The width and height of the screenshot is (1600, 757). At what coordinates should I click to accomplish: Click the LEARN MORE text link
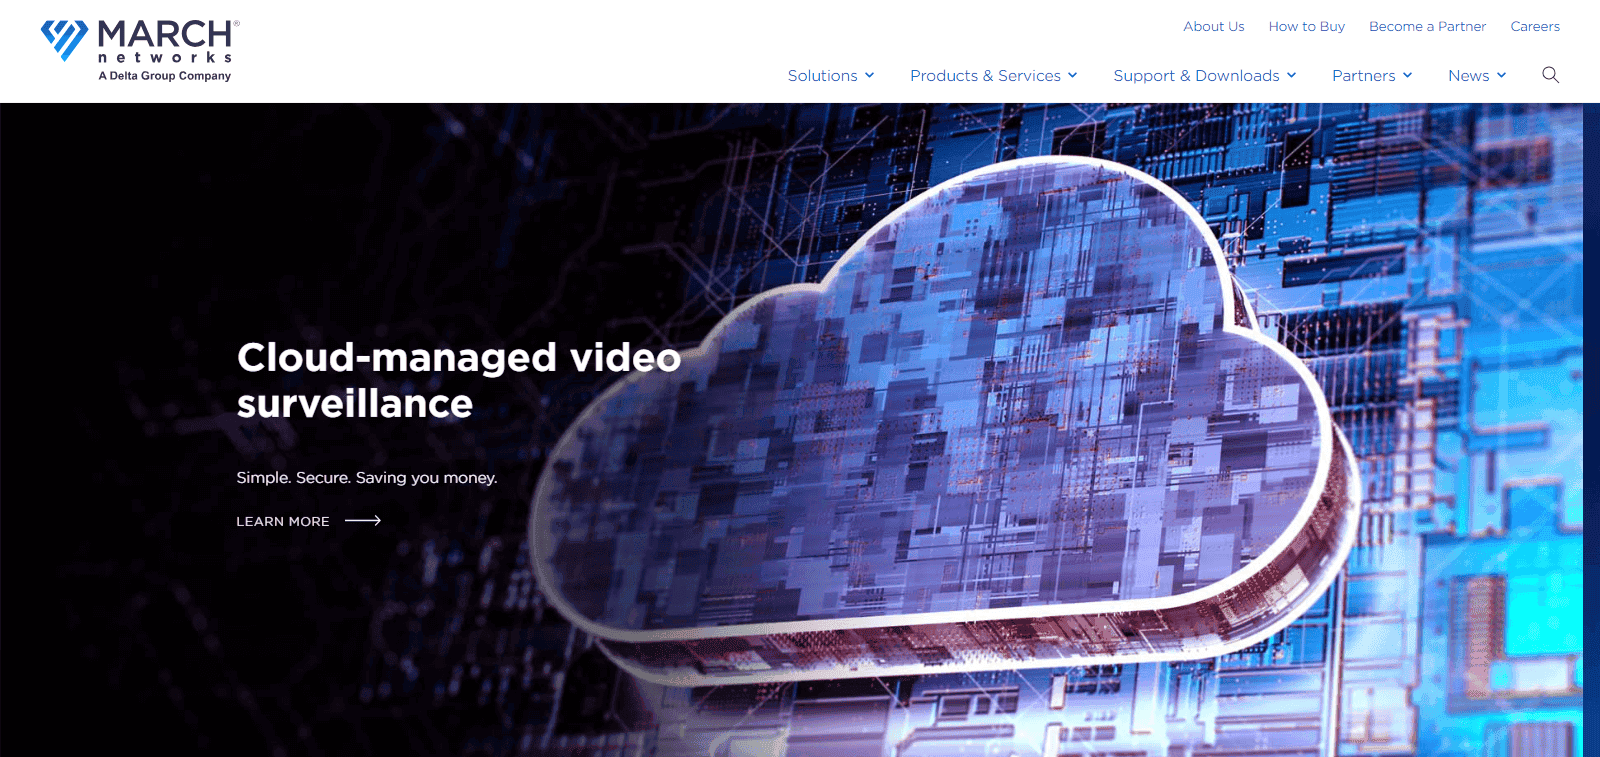(x=283, y=522)
